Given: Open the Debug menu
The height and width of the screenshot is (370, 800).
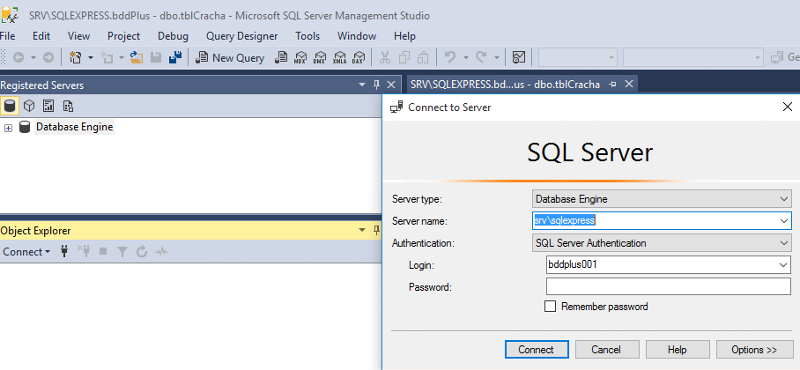Looking at the screenshot, I should tap(173, 36).
